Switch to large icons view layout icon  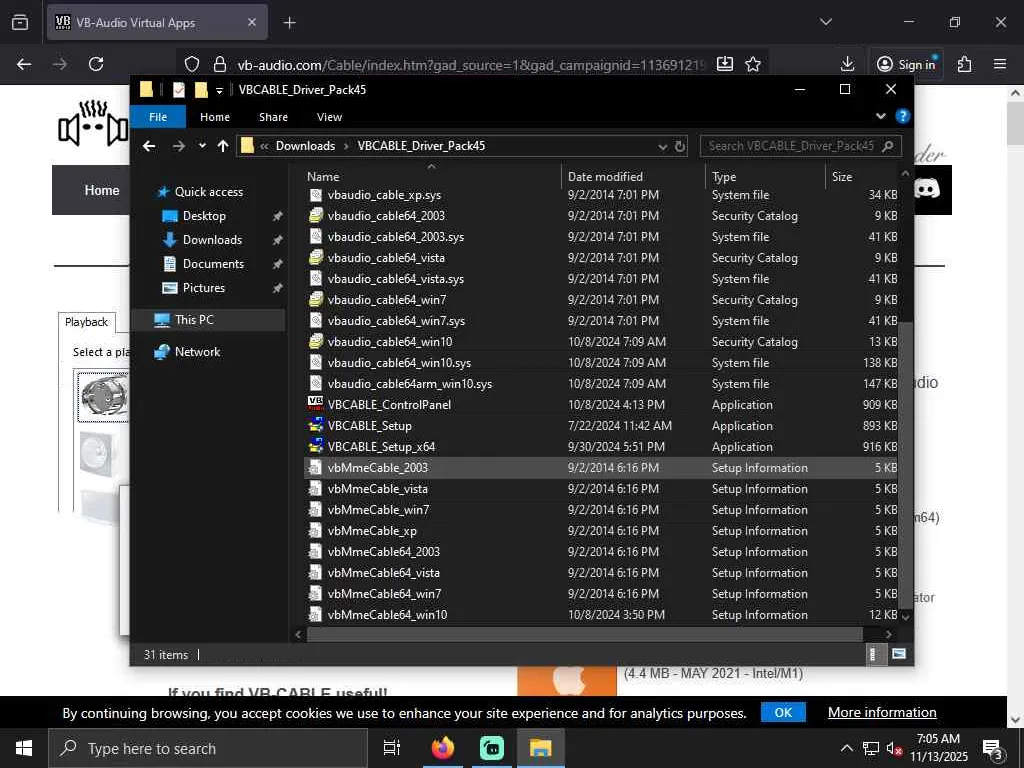(x=899, y=654)
